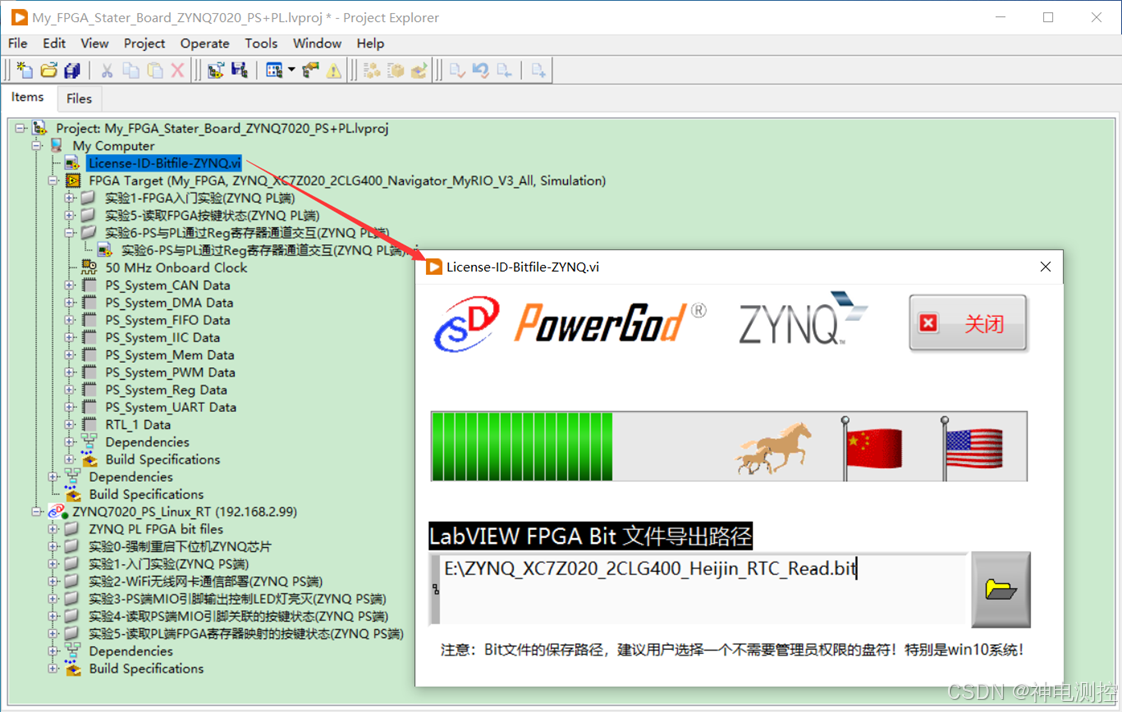Select 实验1-入门实验(ZYNQ PS端) folder
This screenshot has width=1122, height=712.
pos(169,564)
